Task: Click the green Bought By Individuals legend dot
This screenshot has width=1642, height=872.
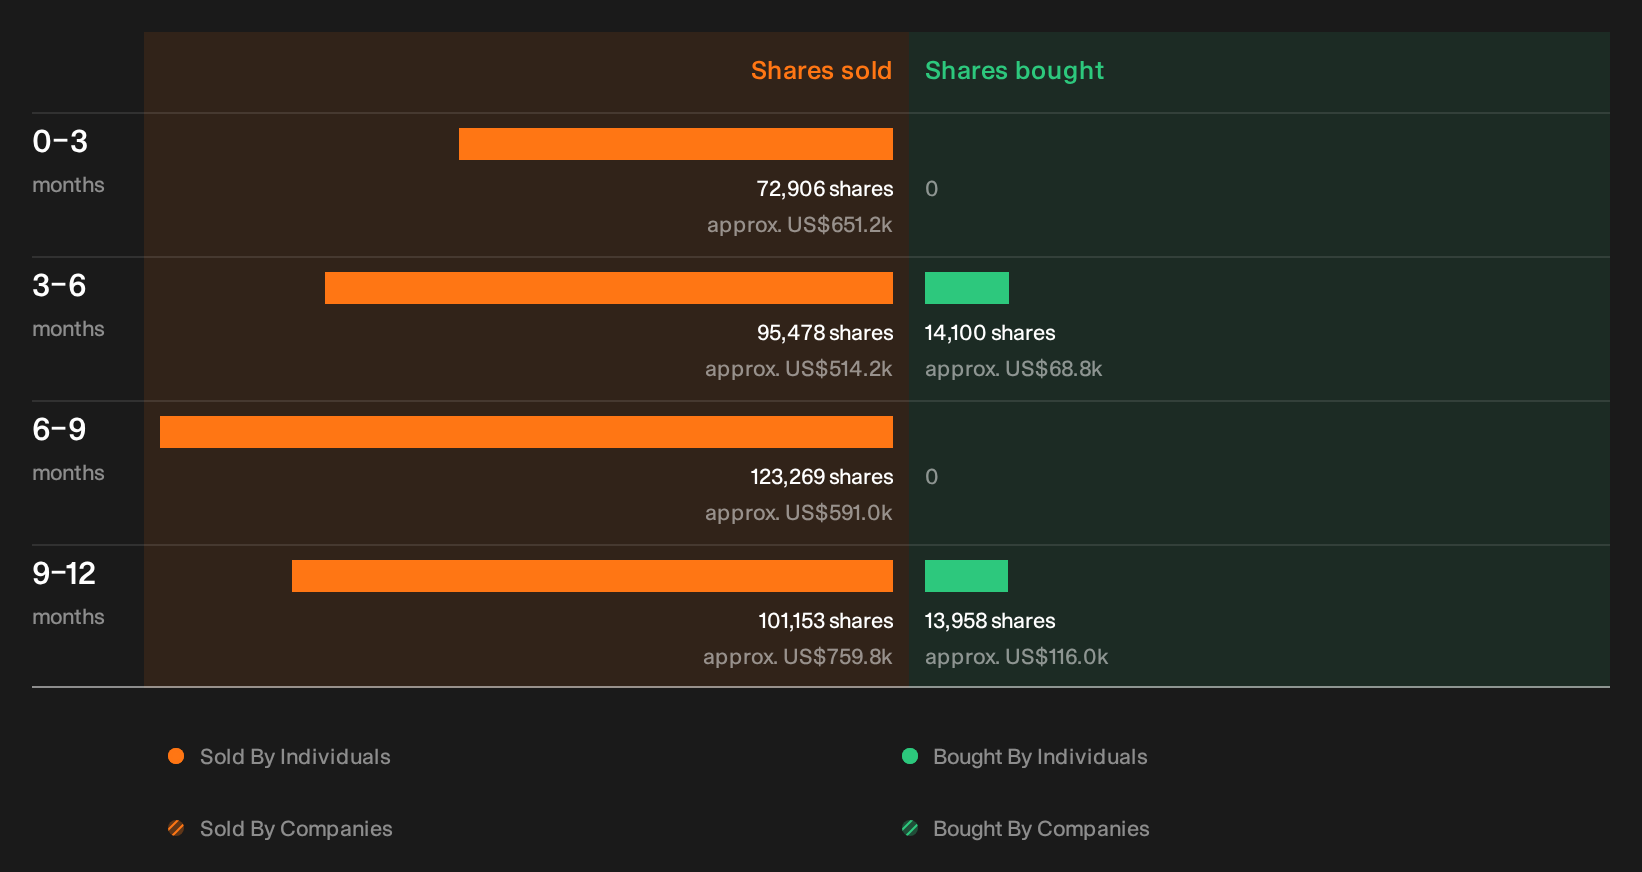Action: click(x=910, y=756)
